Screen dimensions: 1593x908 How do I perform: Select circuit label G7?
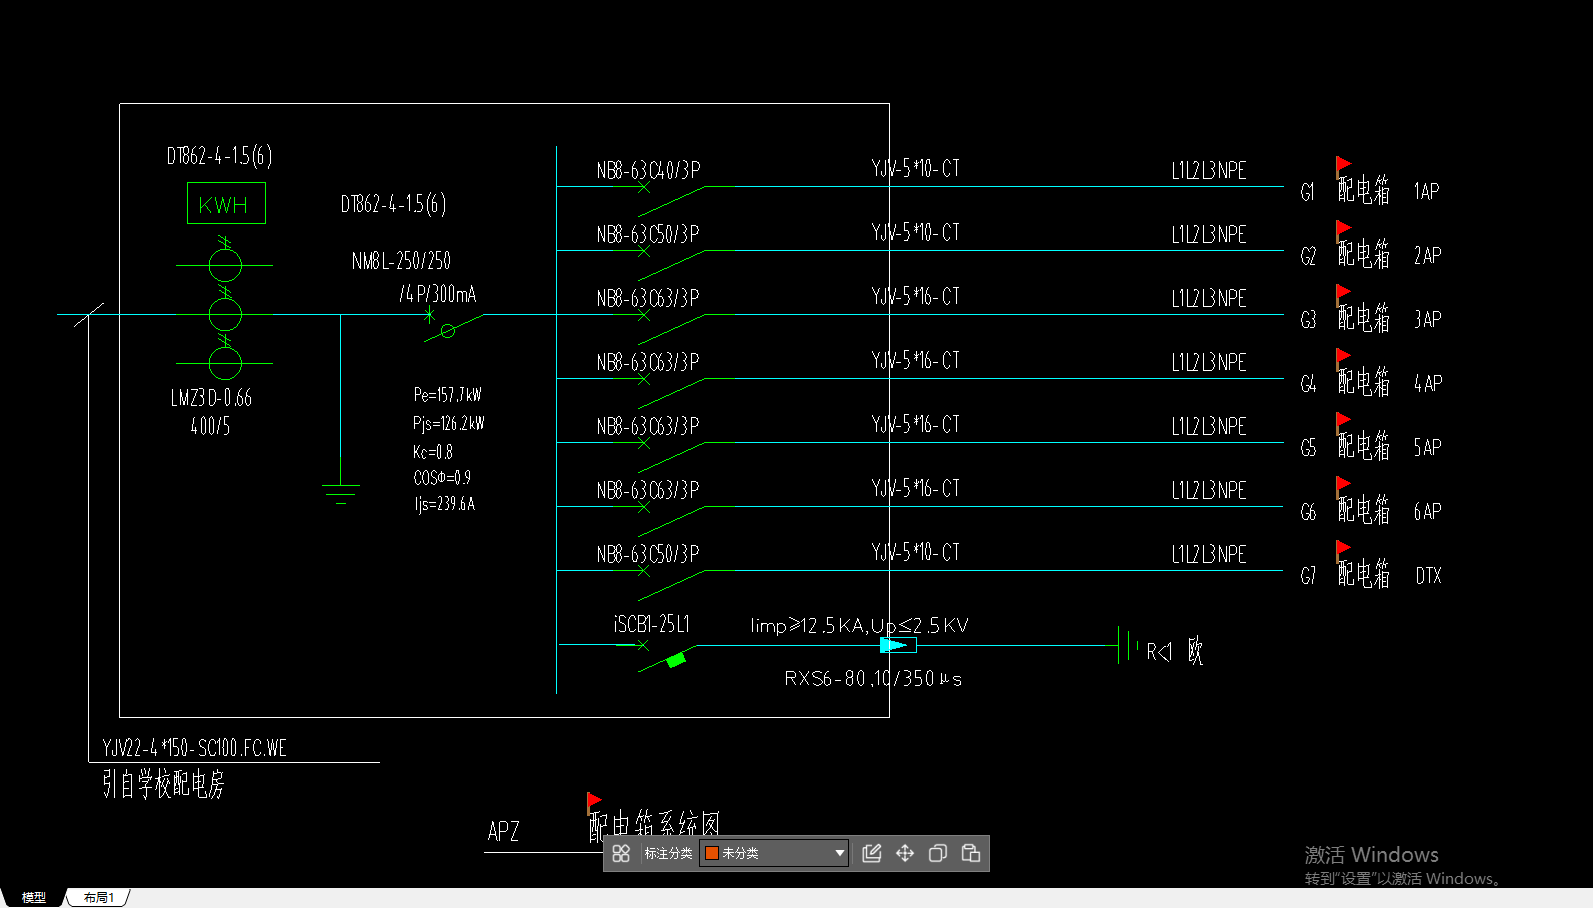coord(1307,576)
